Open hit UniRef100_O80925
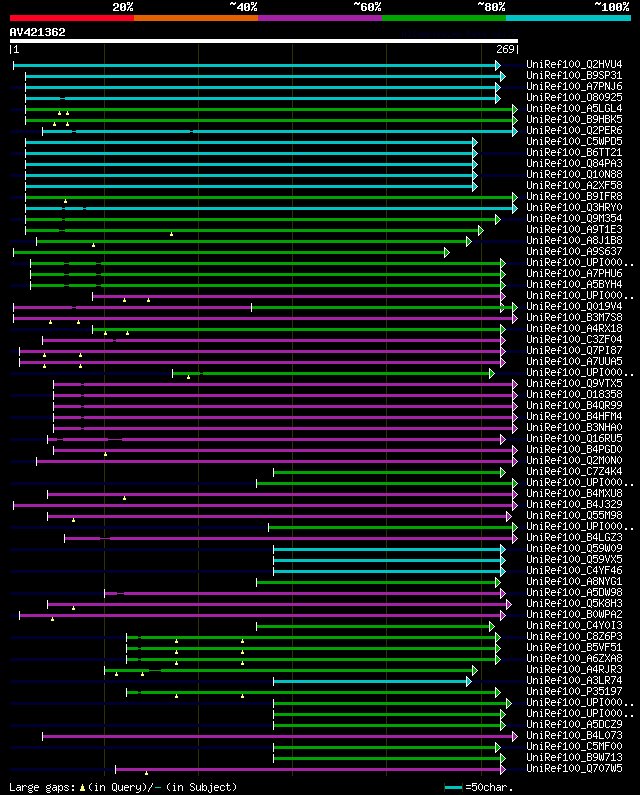 tap(574, 97)
